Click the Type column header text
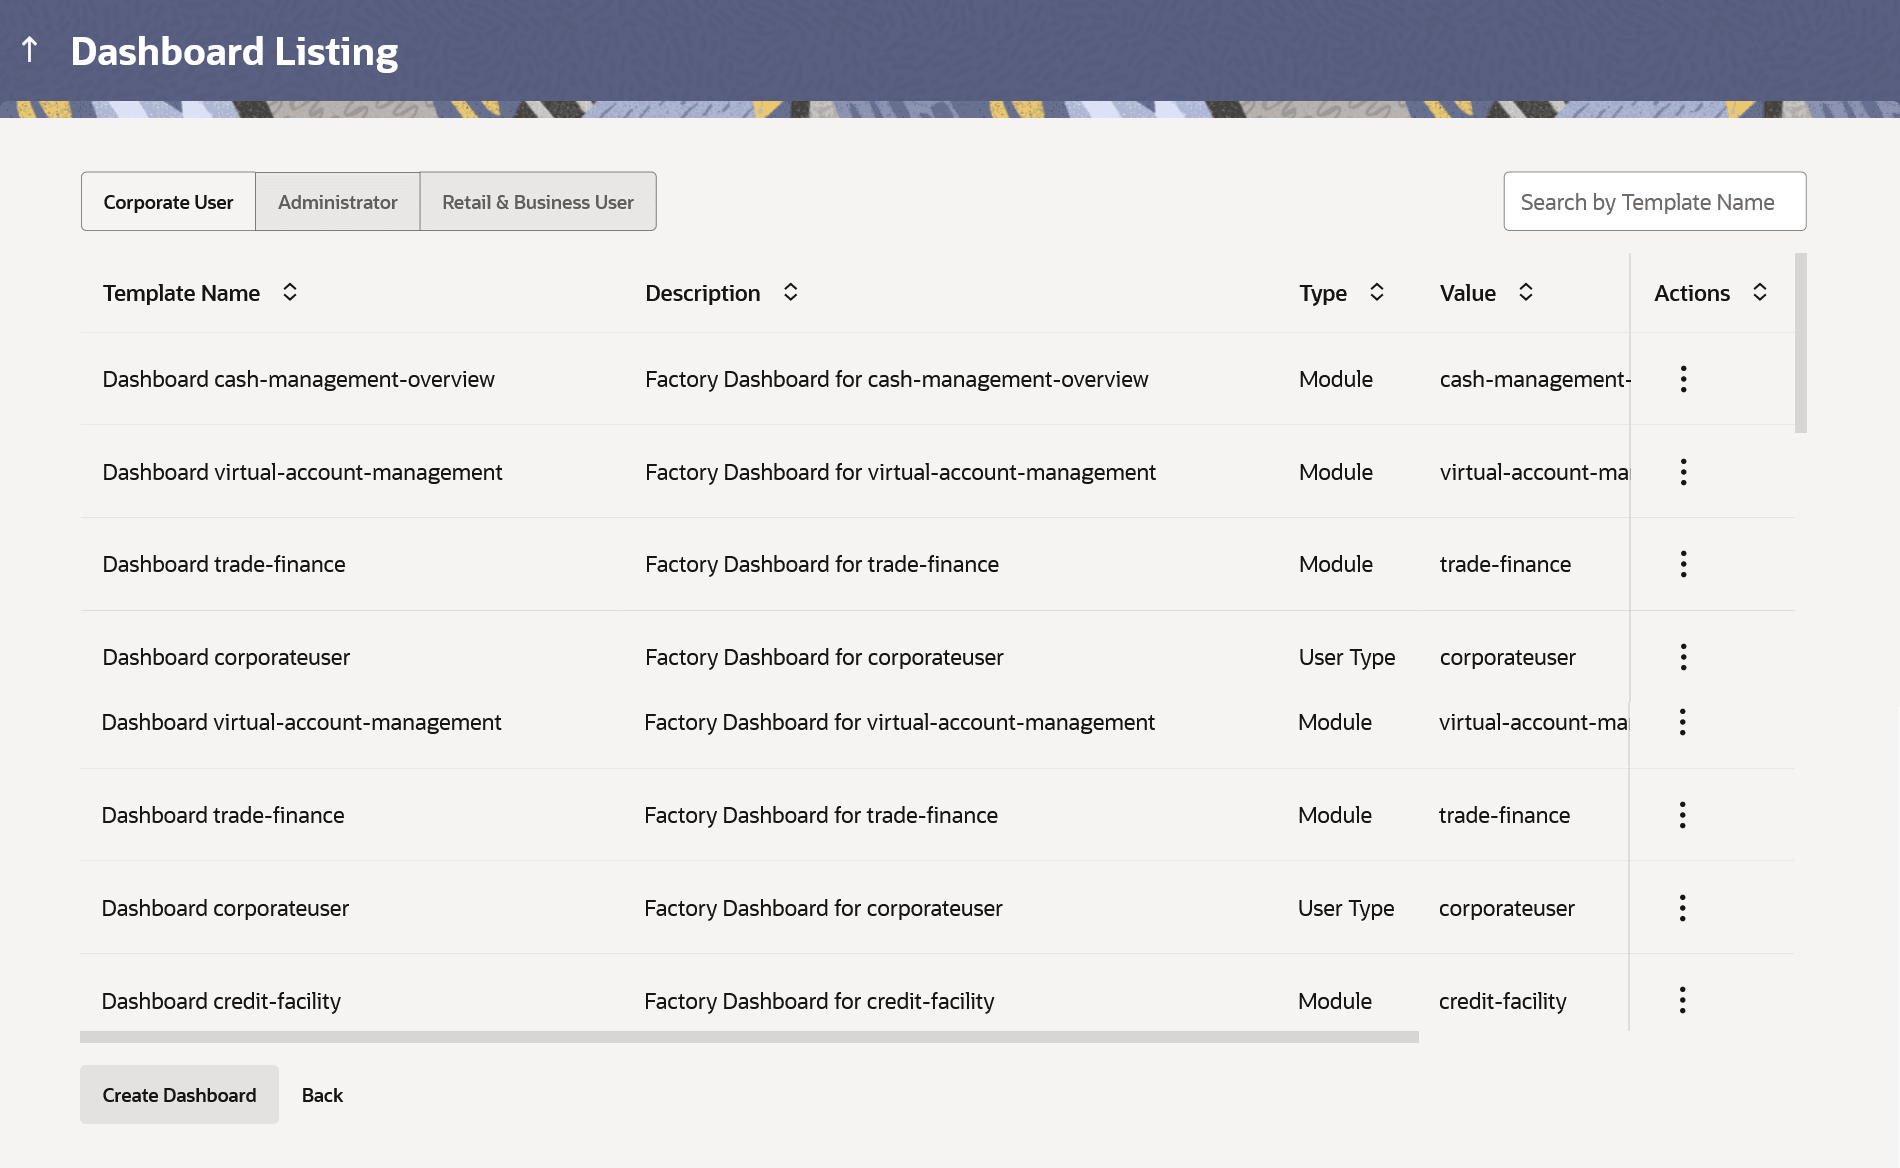 tap(1322, 293)
